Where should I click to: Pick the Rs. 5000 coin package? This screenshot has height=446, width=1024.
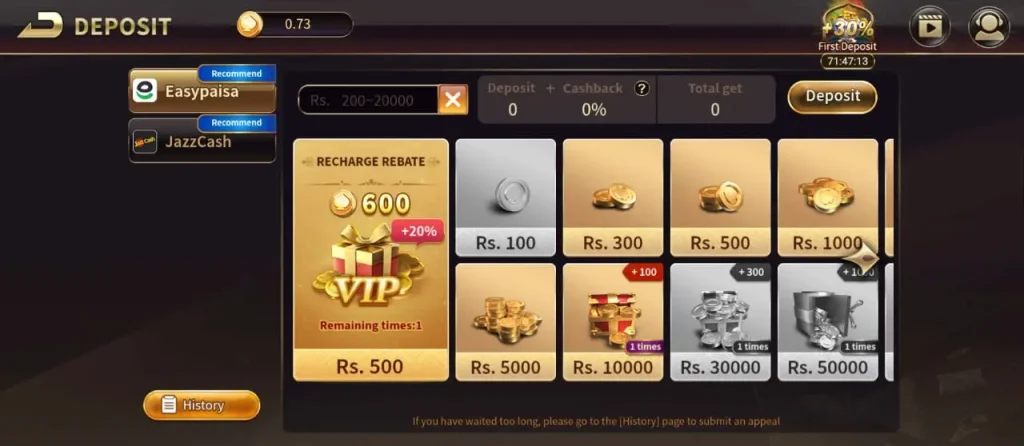pos(505,322)
